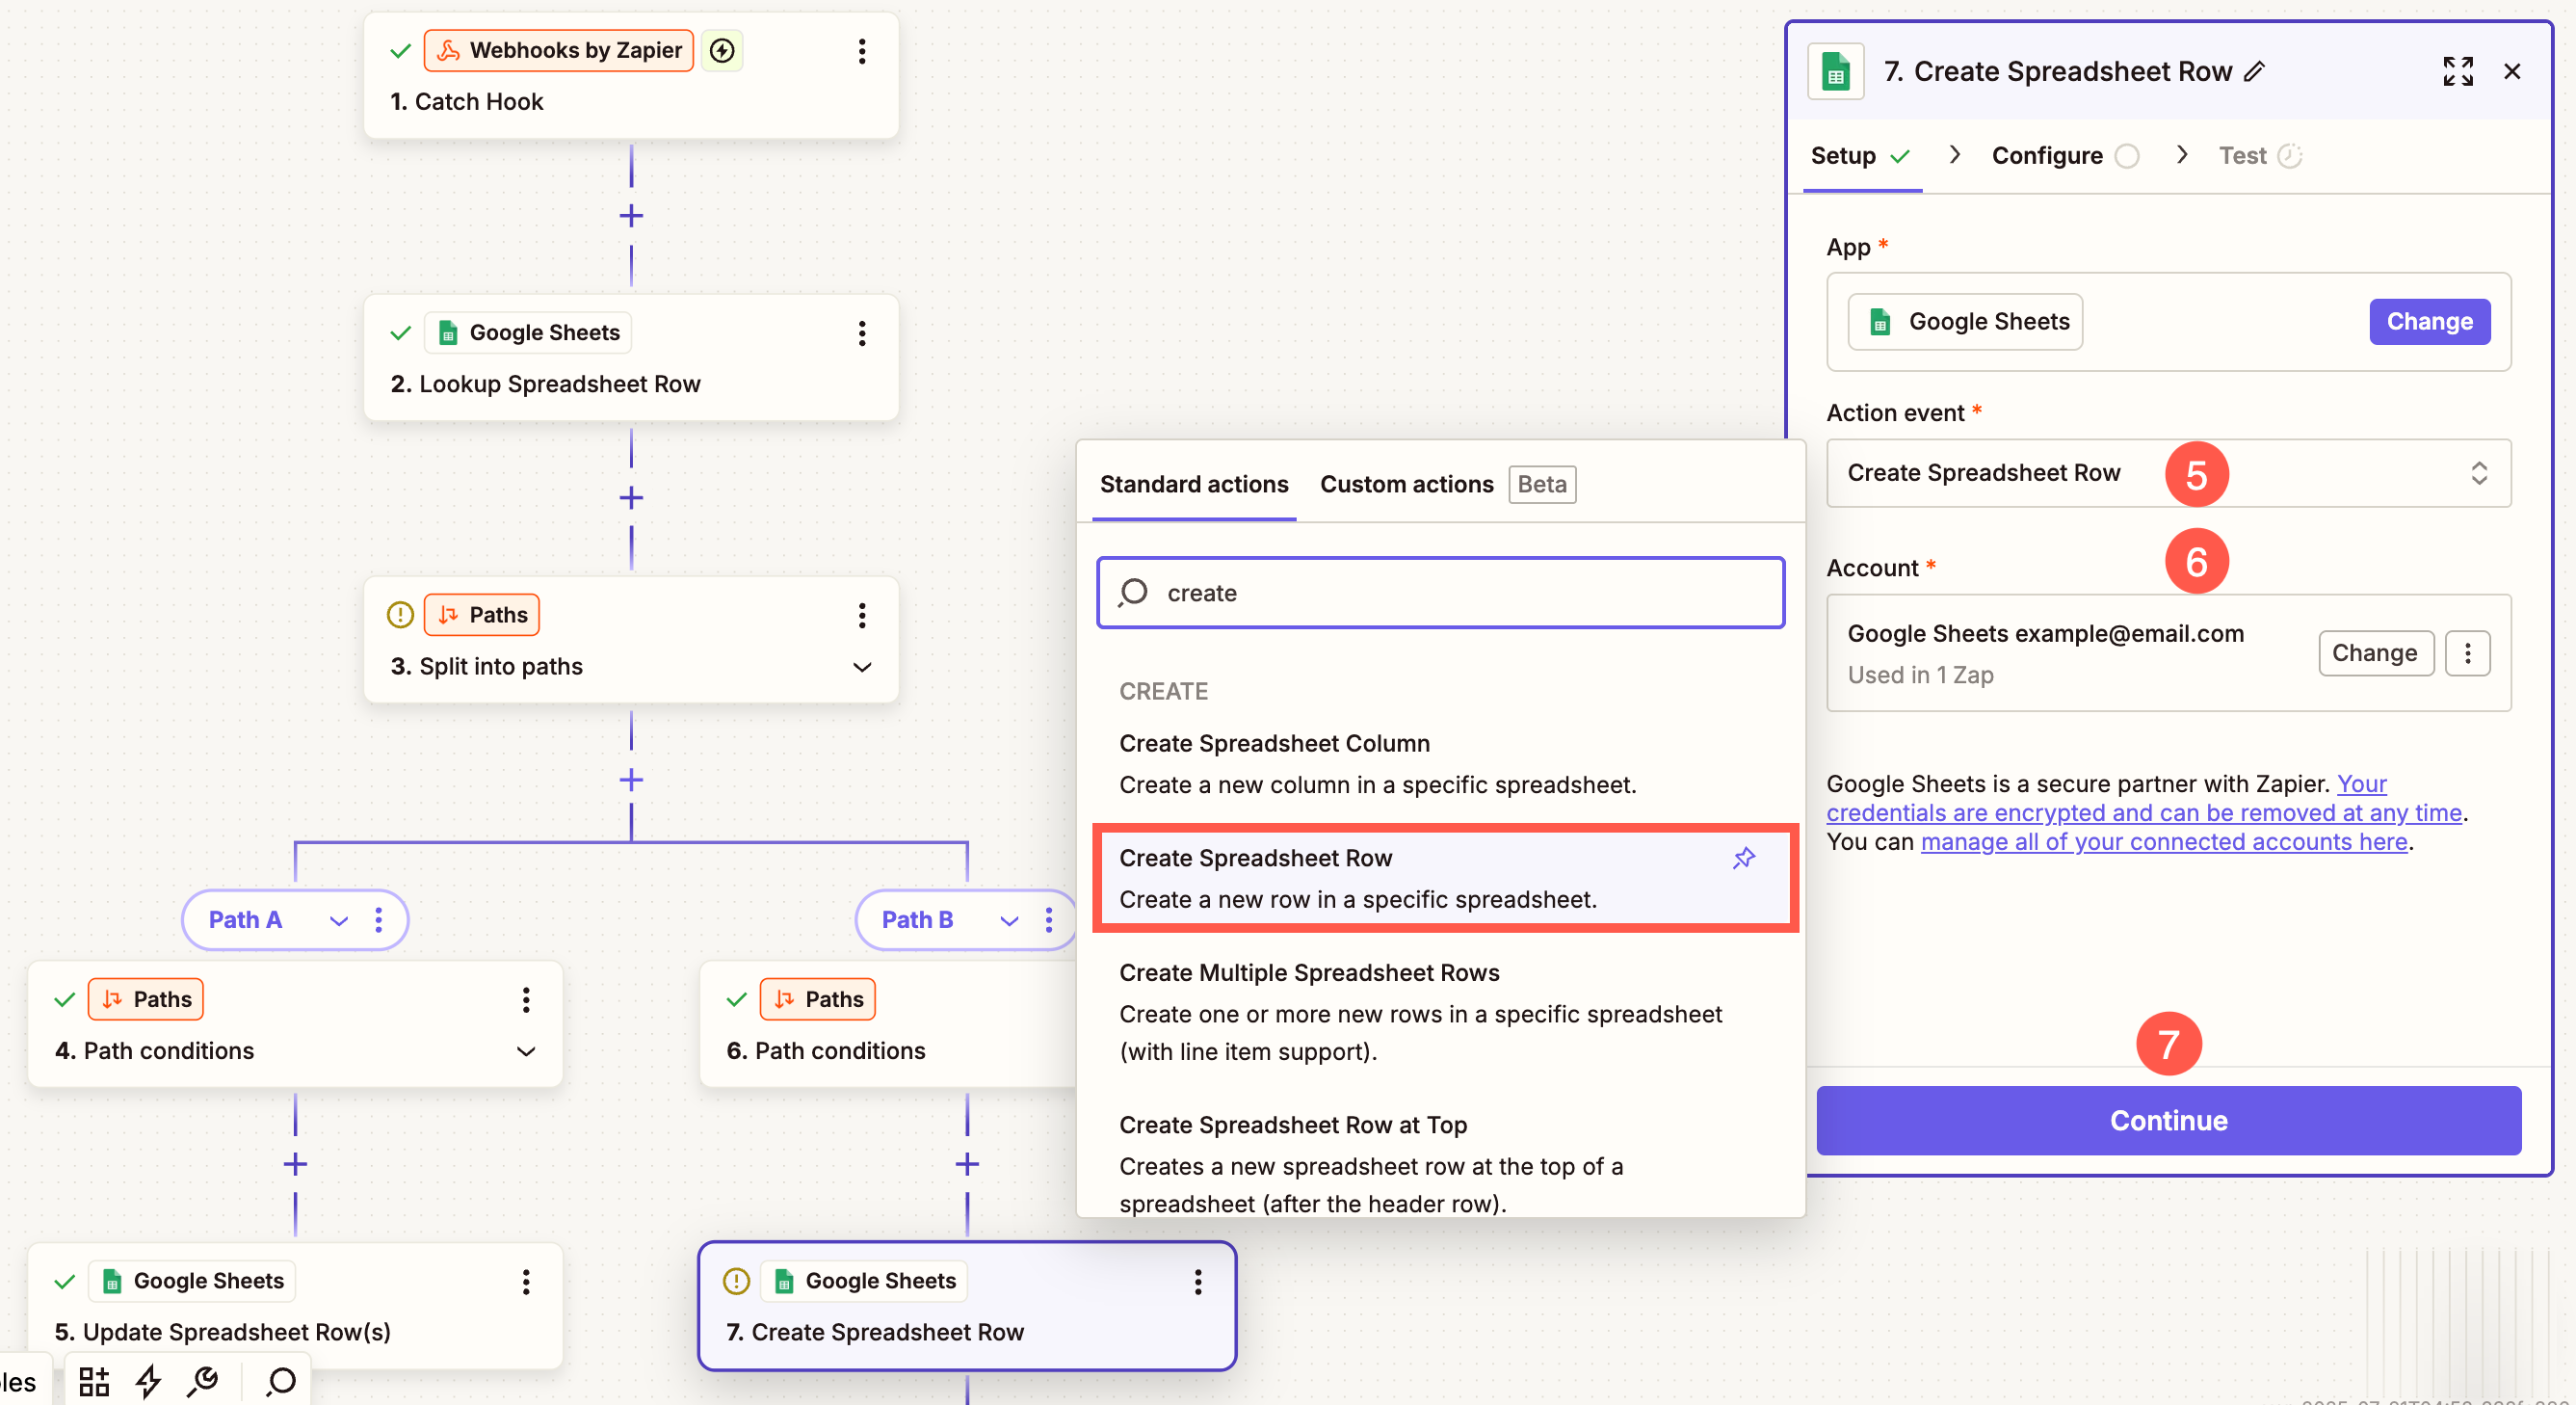Close the Create Spreadsheet Row panel

[2512, 71]
